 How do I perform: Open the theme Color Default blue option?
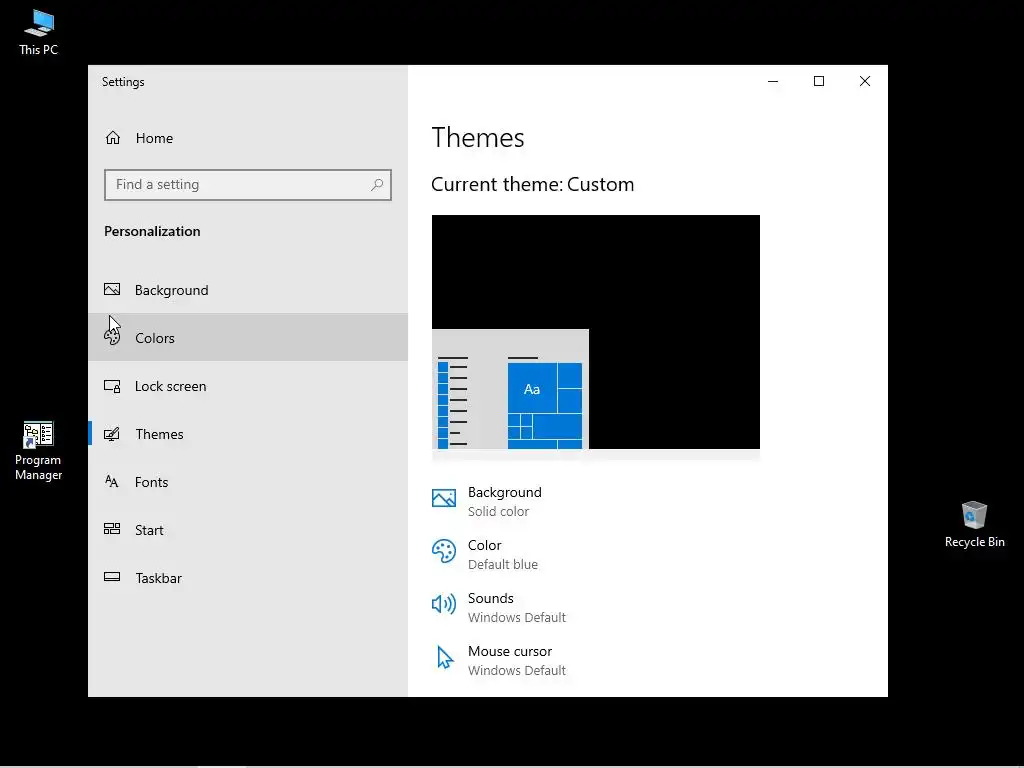(485, 554)
